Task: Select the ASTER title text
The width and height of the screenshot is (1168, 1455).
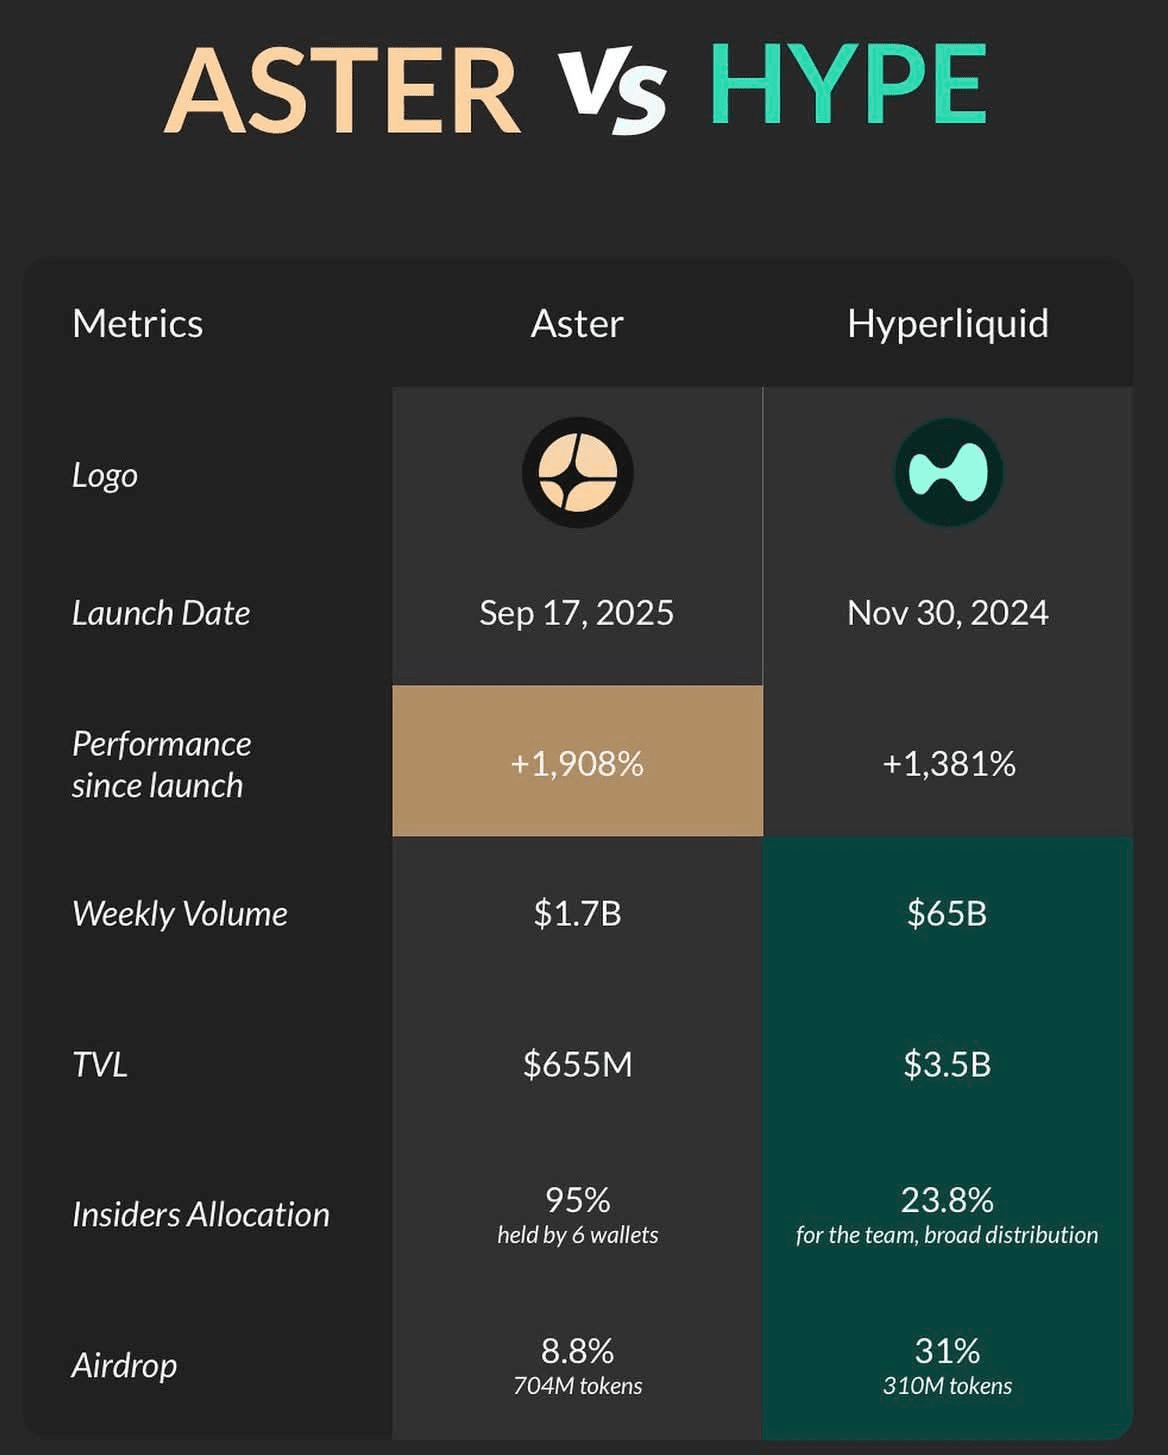Action: [x=343, y=90]
